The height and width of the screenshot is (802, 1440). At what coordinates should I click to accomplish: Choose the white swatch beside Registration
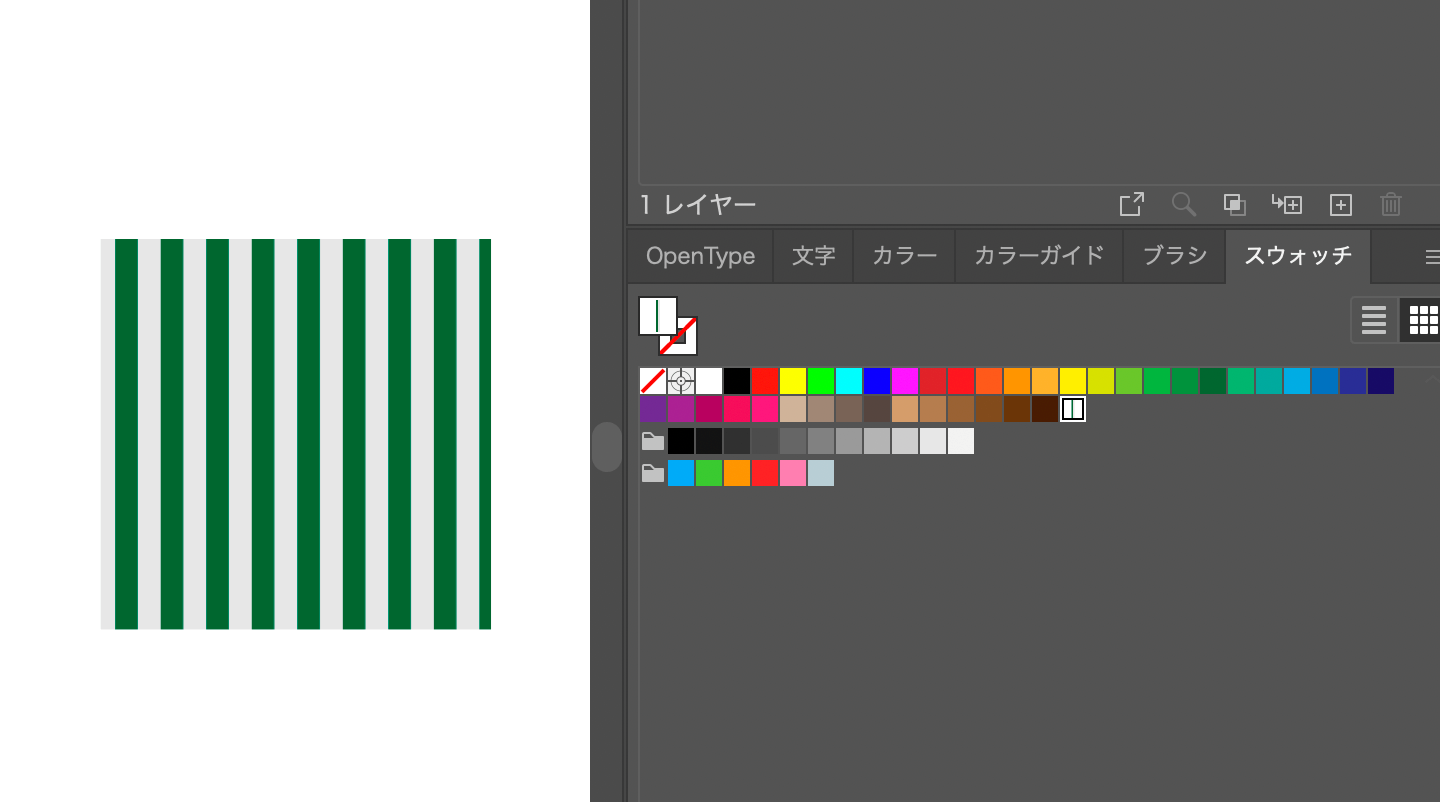[708, 381]
